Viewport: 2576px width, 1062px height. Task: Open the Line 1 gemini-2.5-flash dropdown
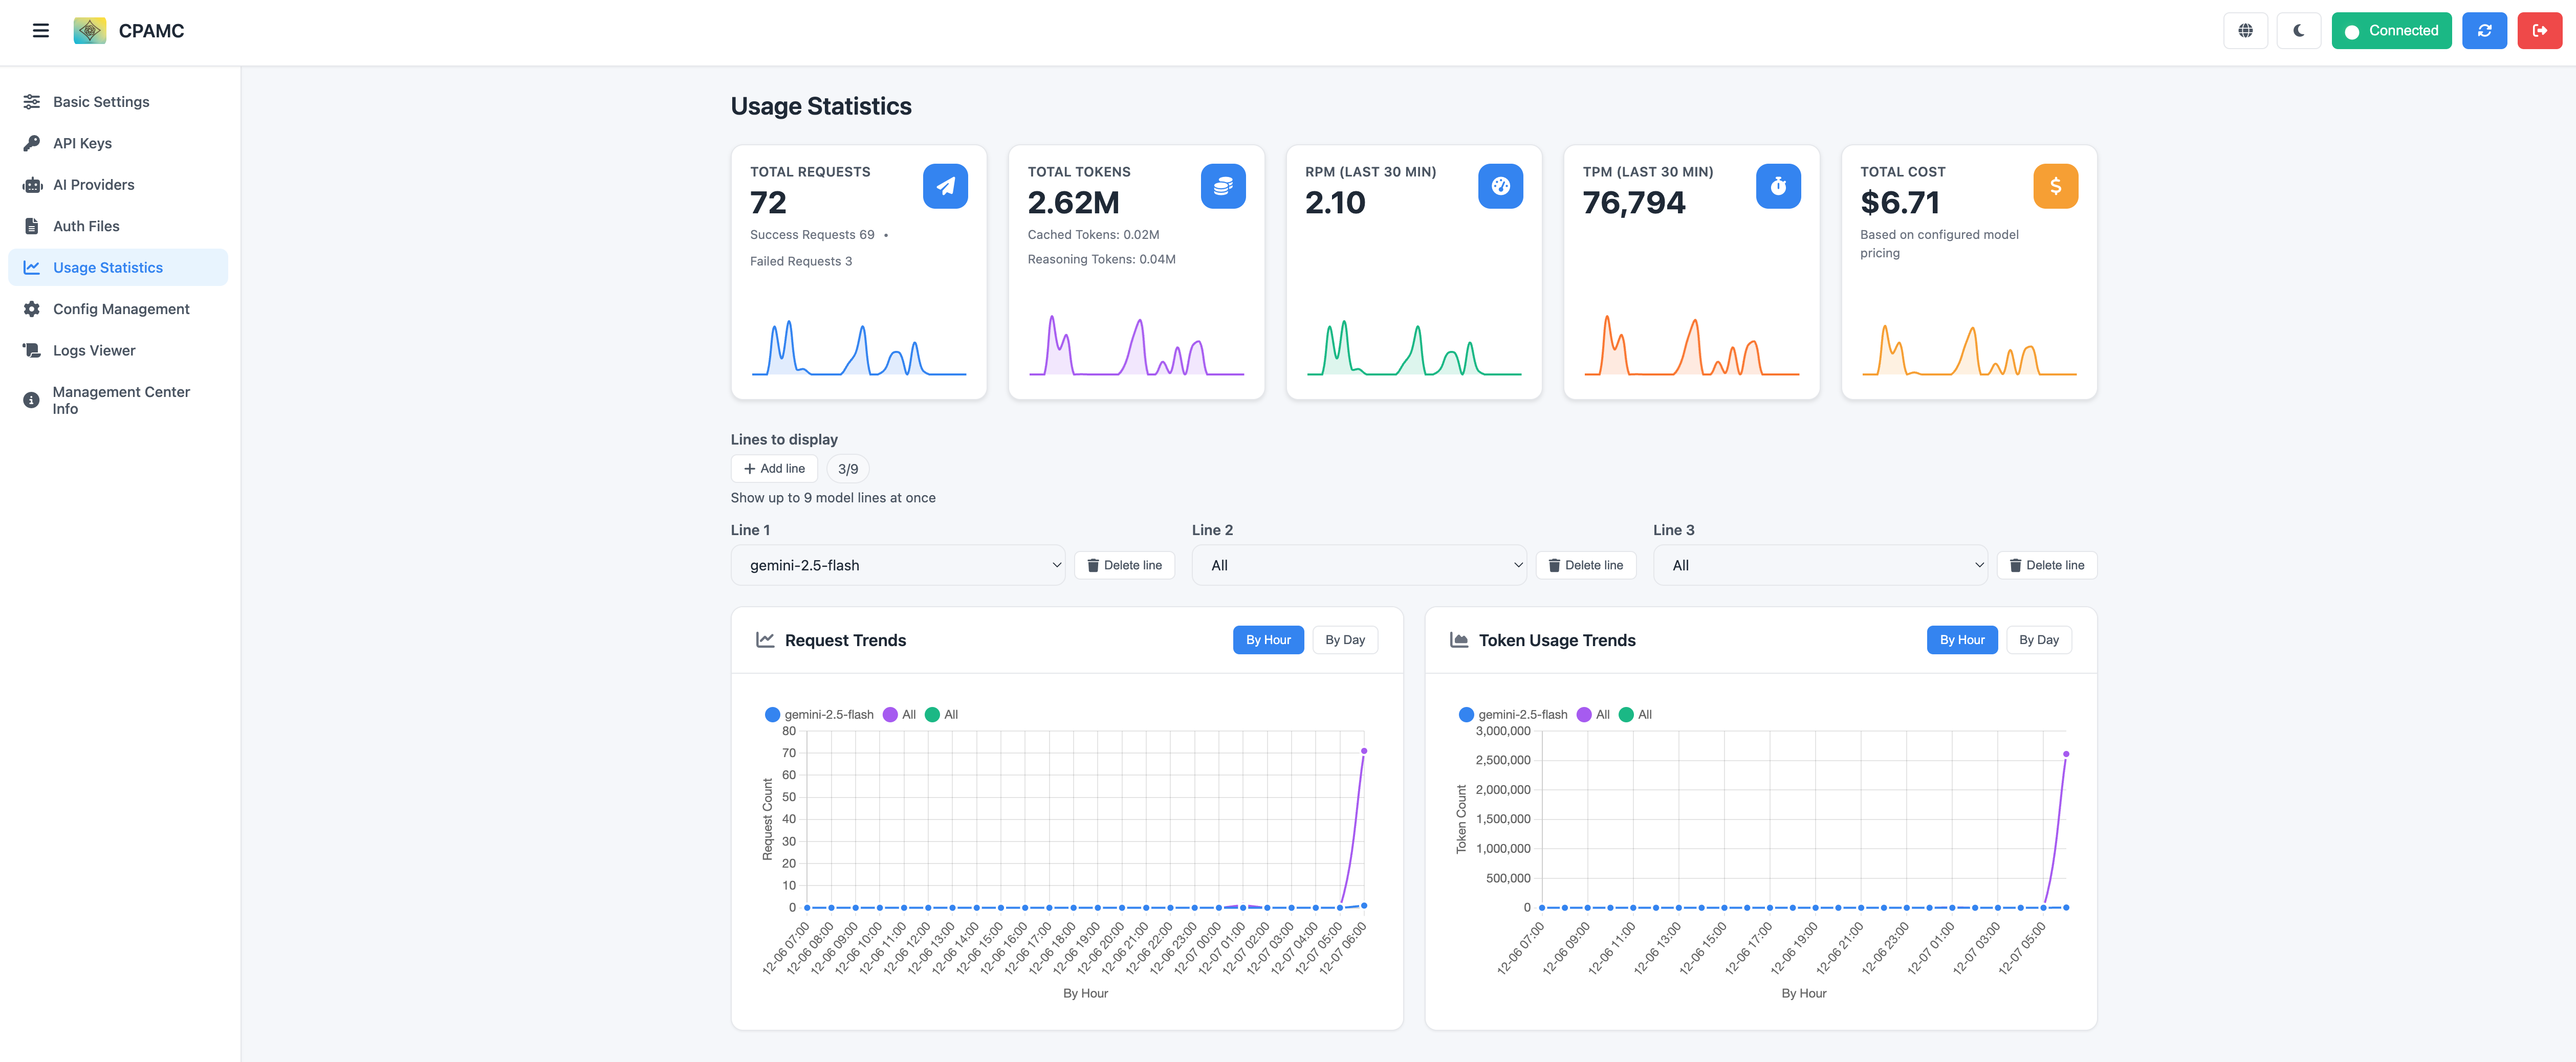(897, 565)
